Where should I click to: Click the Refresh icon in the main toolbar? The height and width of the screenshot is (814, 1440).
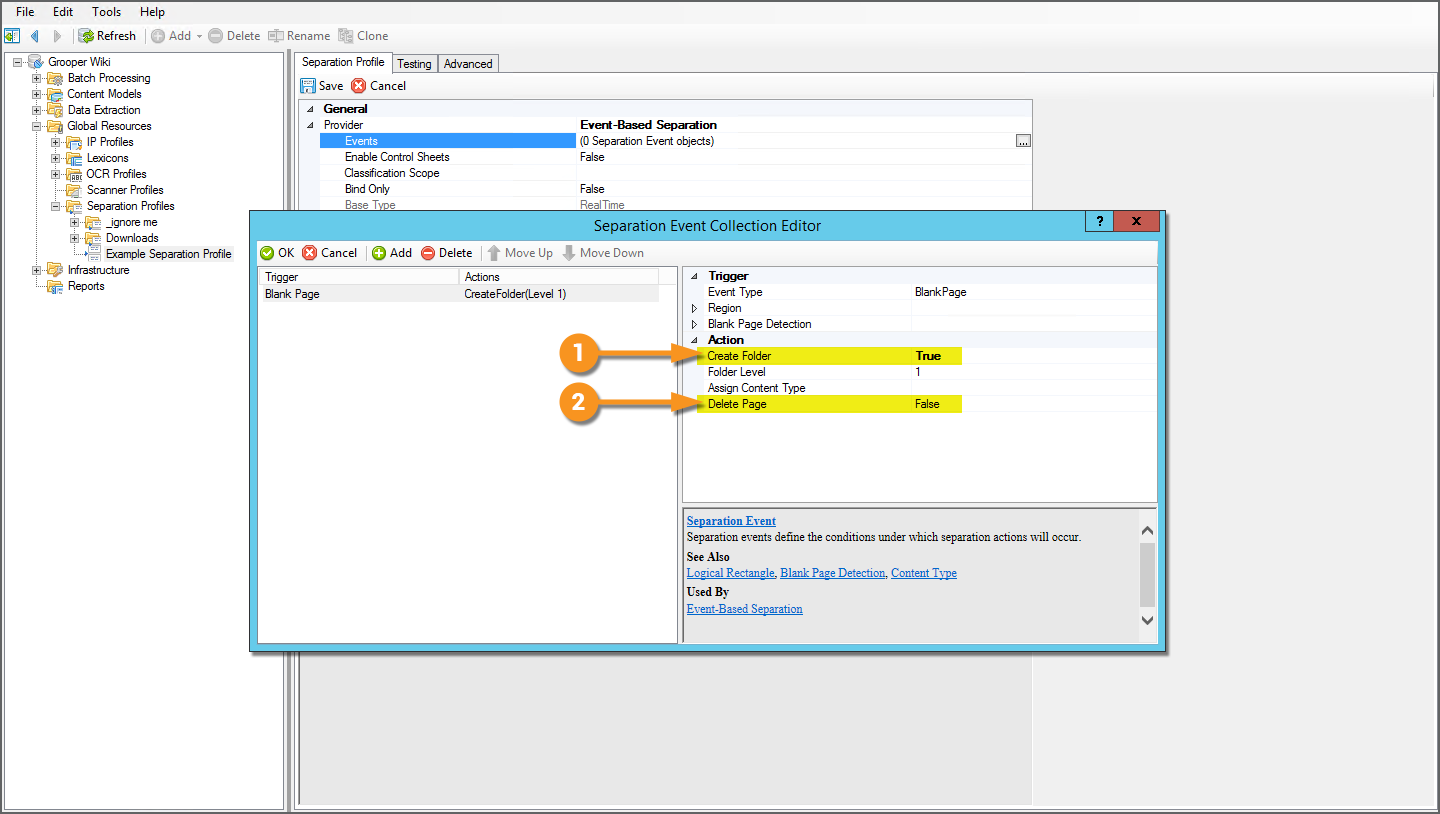(x=87, y=36)
